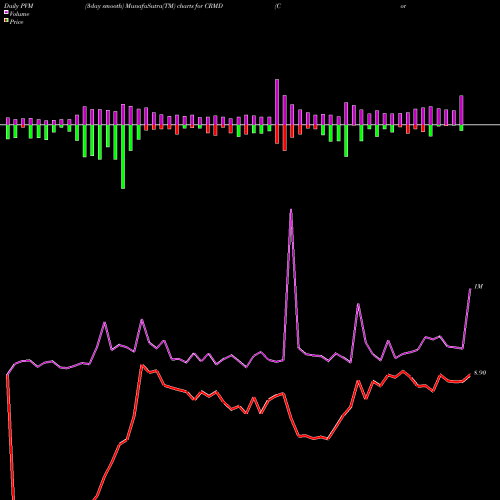500x500 pixels.
Task: Click the highest magenta volume spike peak
Action: click(291, 210)
